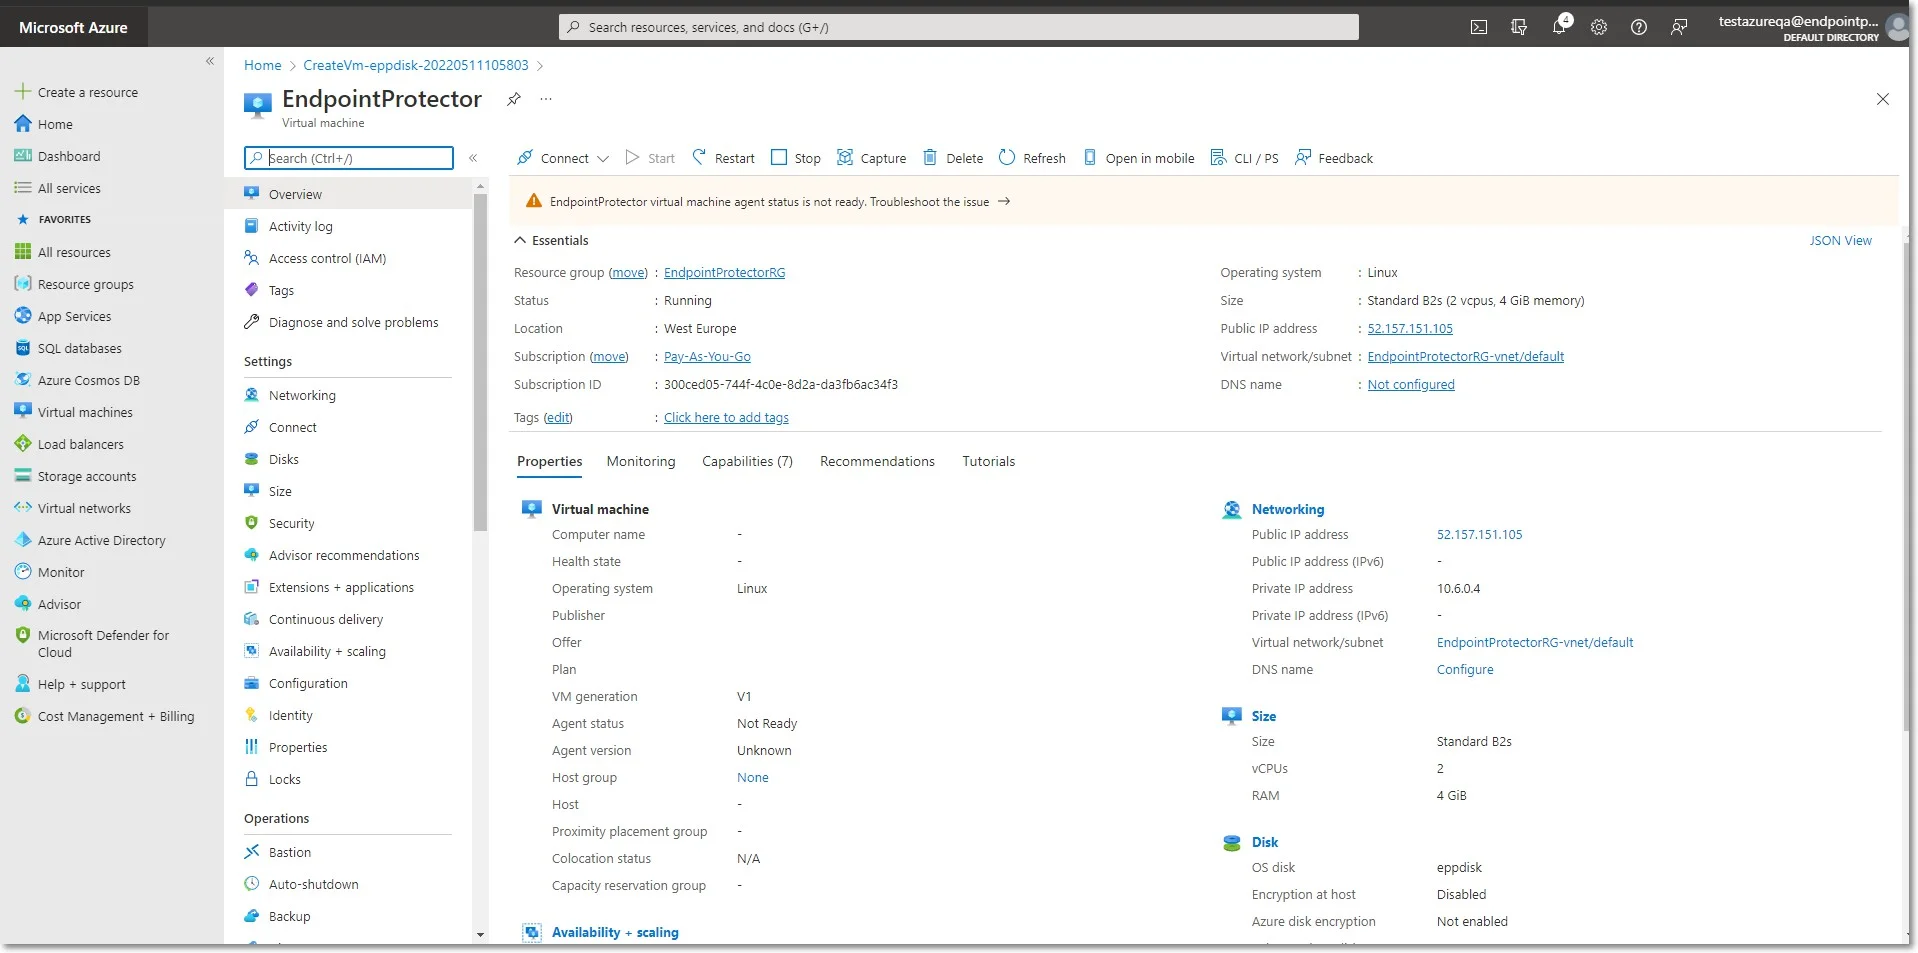Open SQL databases in sidebar

click(79, 348)
